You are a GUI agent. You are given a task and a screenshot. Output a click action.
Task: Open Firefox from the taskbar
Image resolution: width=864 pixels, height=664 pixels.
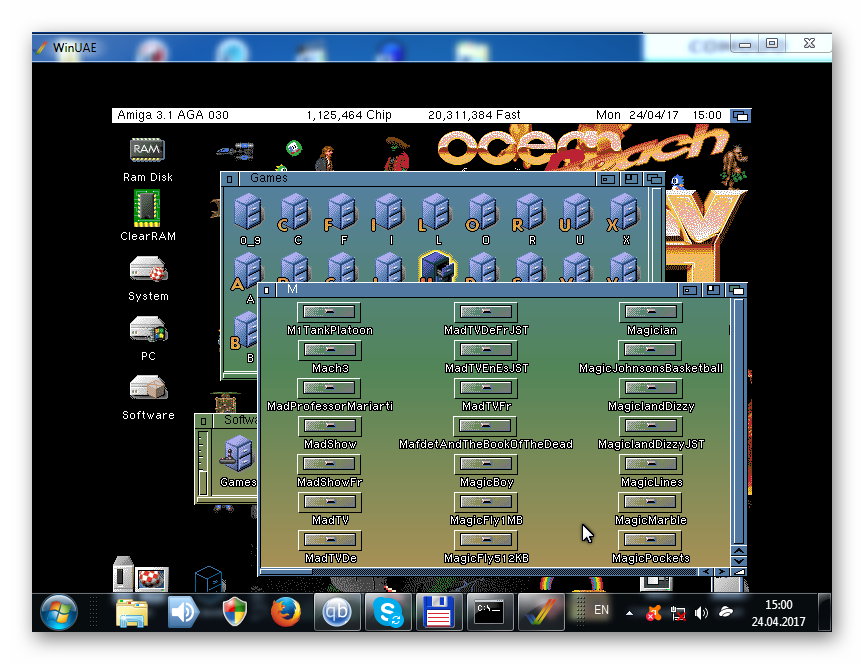click(285, 612)
